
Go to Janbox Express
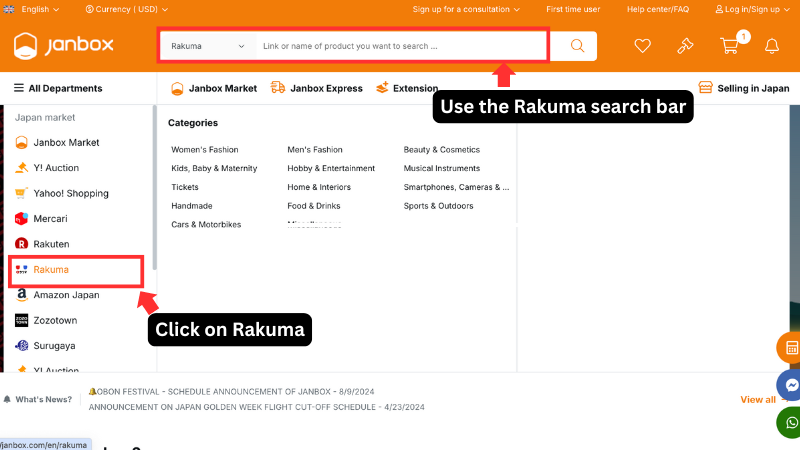(x=316, y=88)
